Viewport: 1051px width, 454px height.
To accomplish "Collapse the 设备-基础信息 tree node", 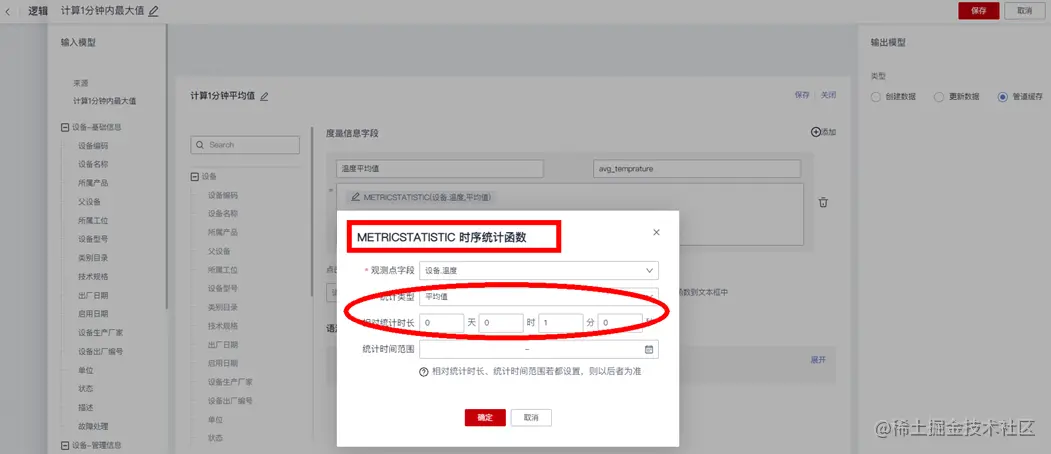I will pyautogui.click(x=65, y=127).
